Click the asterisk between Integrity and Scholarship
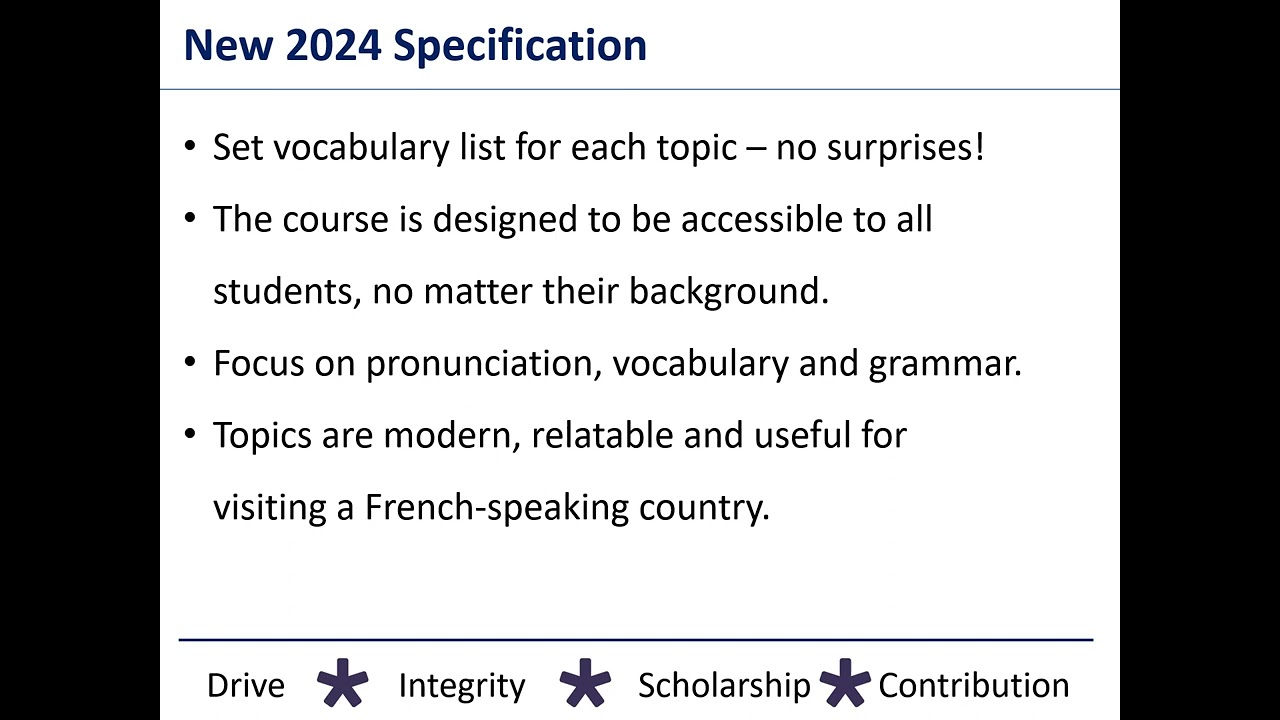1280x720 pixels. pyautogui.click(x=585, y=683)
